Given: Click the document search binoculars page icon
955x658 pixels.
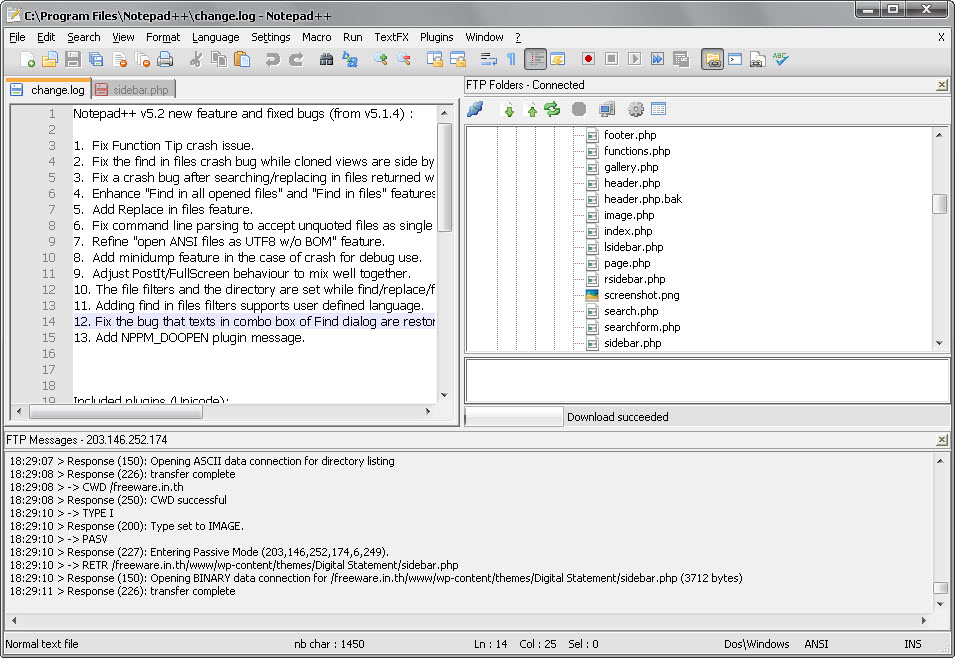Looking at the screenshot, I should (x=757, y=59).
